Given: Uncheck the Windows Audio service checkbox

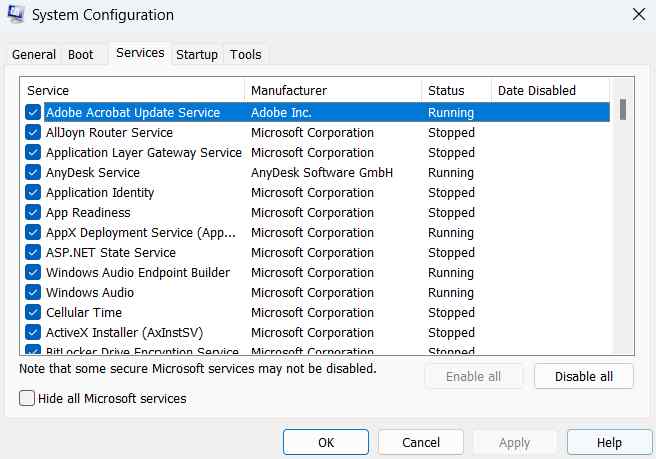Looking at the screenshot, I should (x=33, y=292).
